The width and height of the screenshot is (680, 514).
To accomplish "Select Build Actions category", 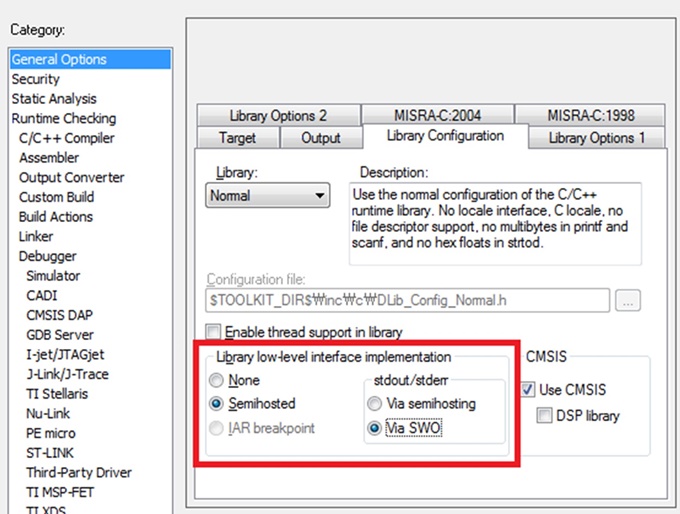I will 56,217.
